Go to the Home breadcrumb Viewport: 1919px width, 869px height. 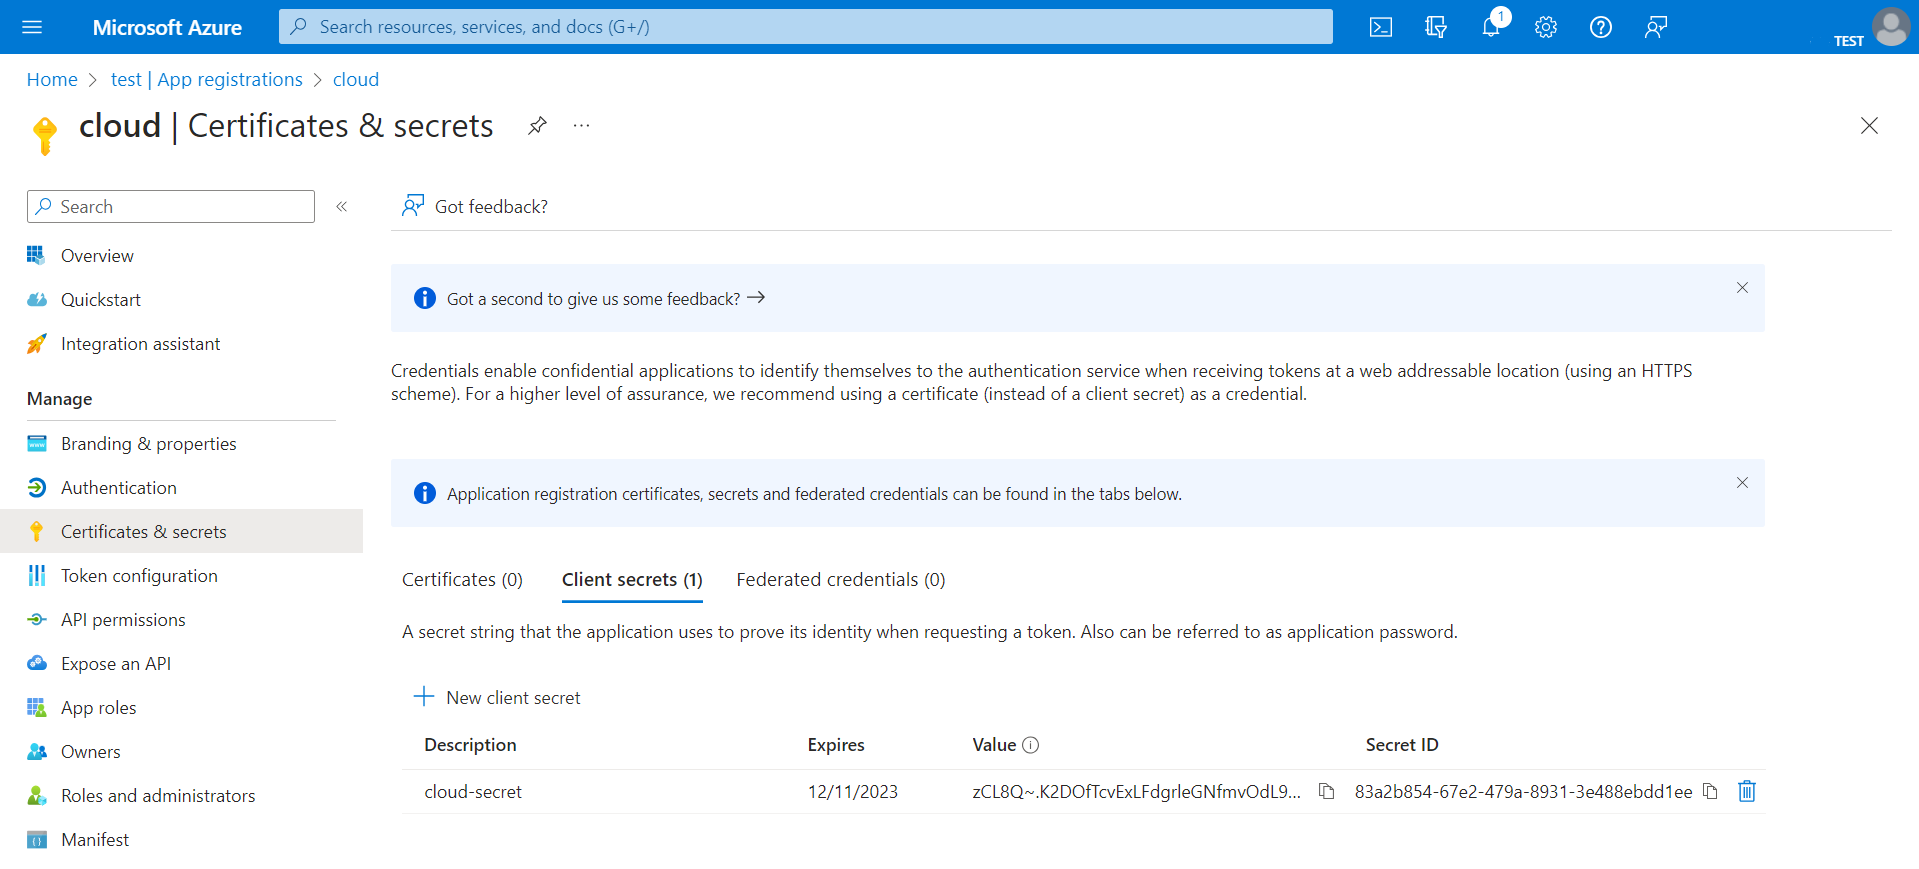pos(52,79)
